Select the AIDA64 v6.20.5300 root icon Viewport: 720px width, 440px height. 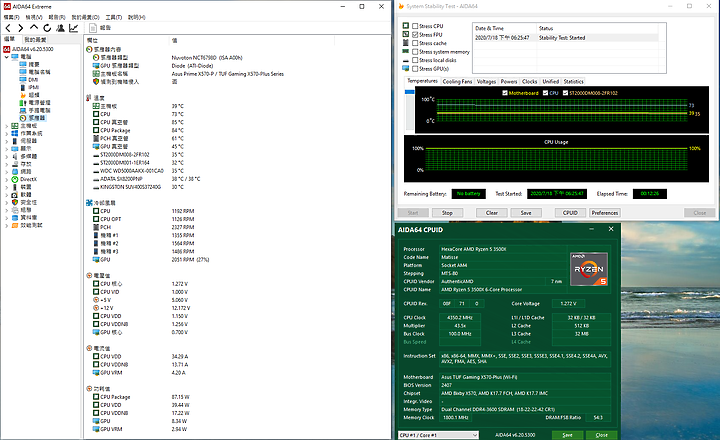coord(7,49)
